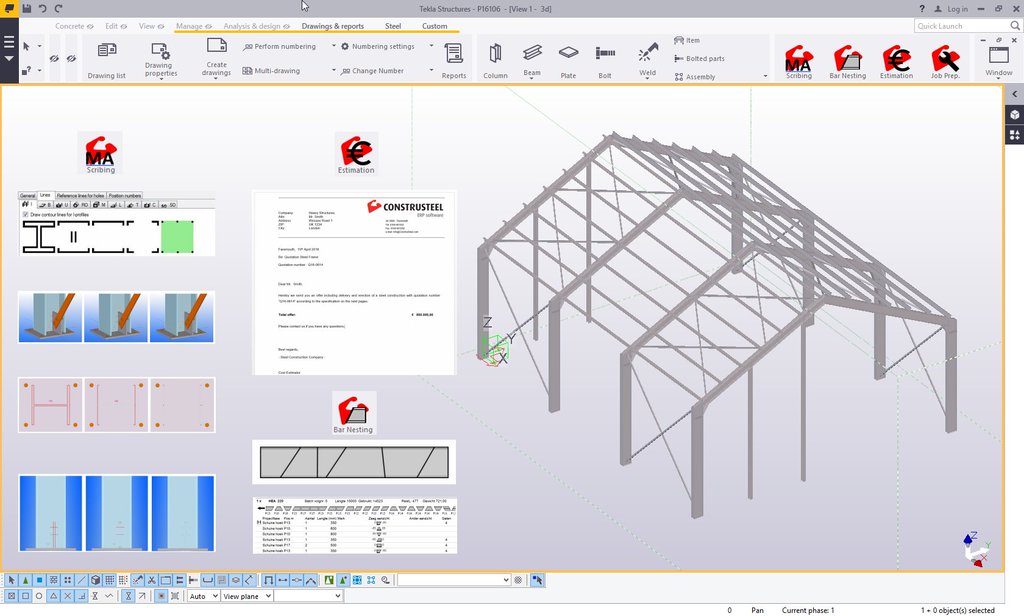
Task: Click the Construsteel quotation document image
Action: click(354, 282)
